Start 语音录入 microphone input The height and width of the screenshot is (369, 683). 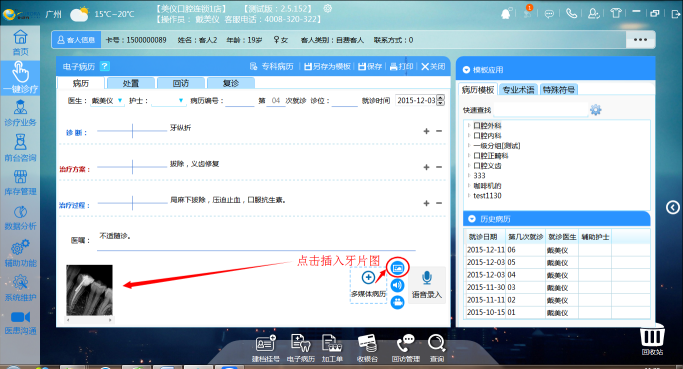coord(427,285)
